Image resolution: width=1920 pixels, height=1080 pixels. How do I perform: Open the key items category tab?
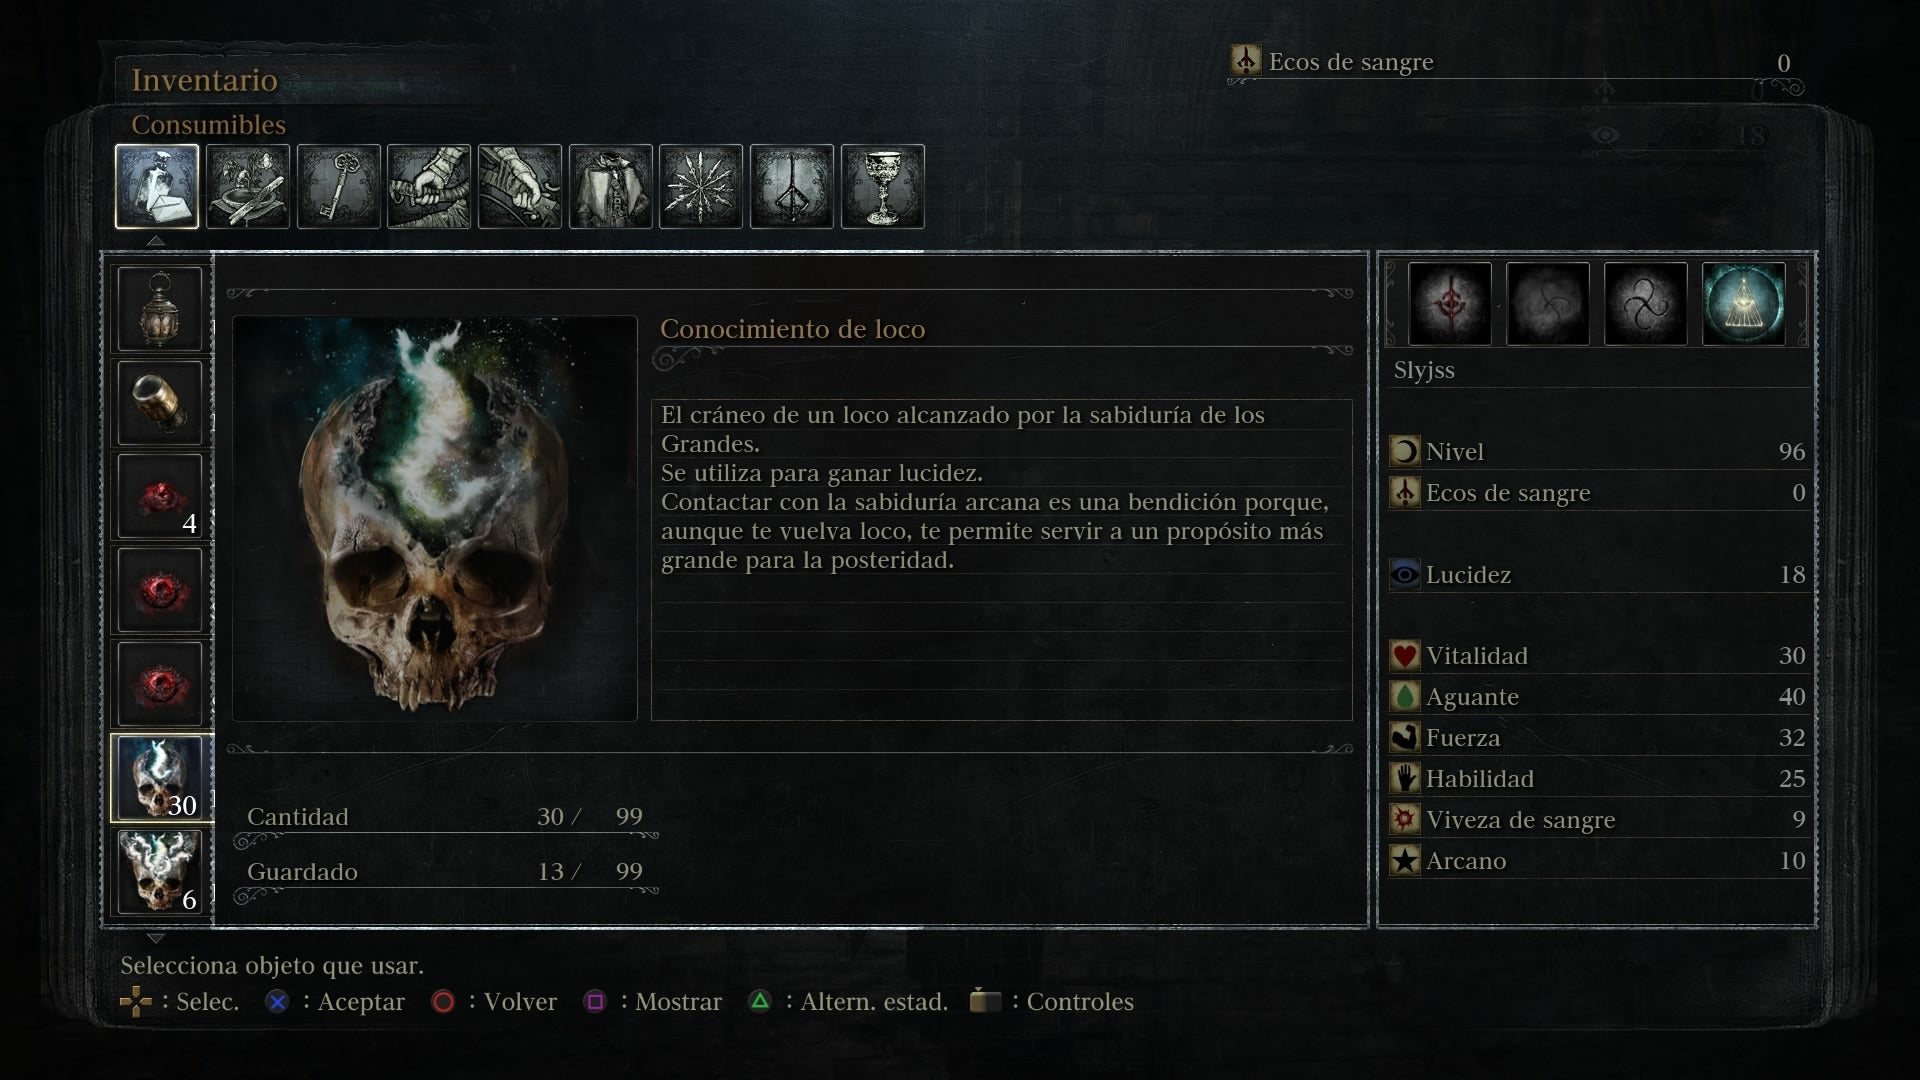pos(339,187)
